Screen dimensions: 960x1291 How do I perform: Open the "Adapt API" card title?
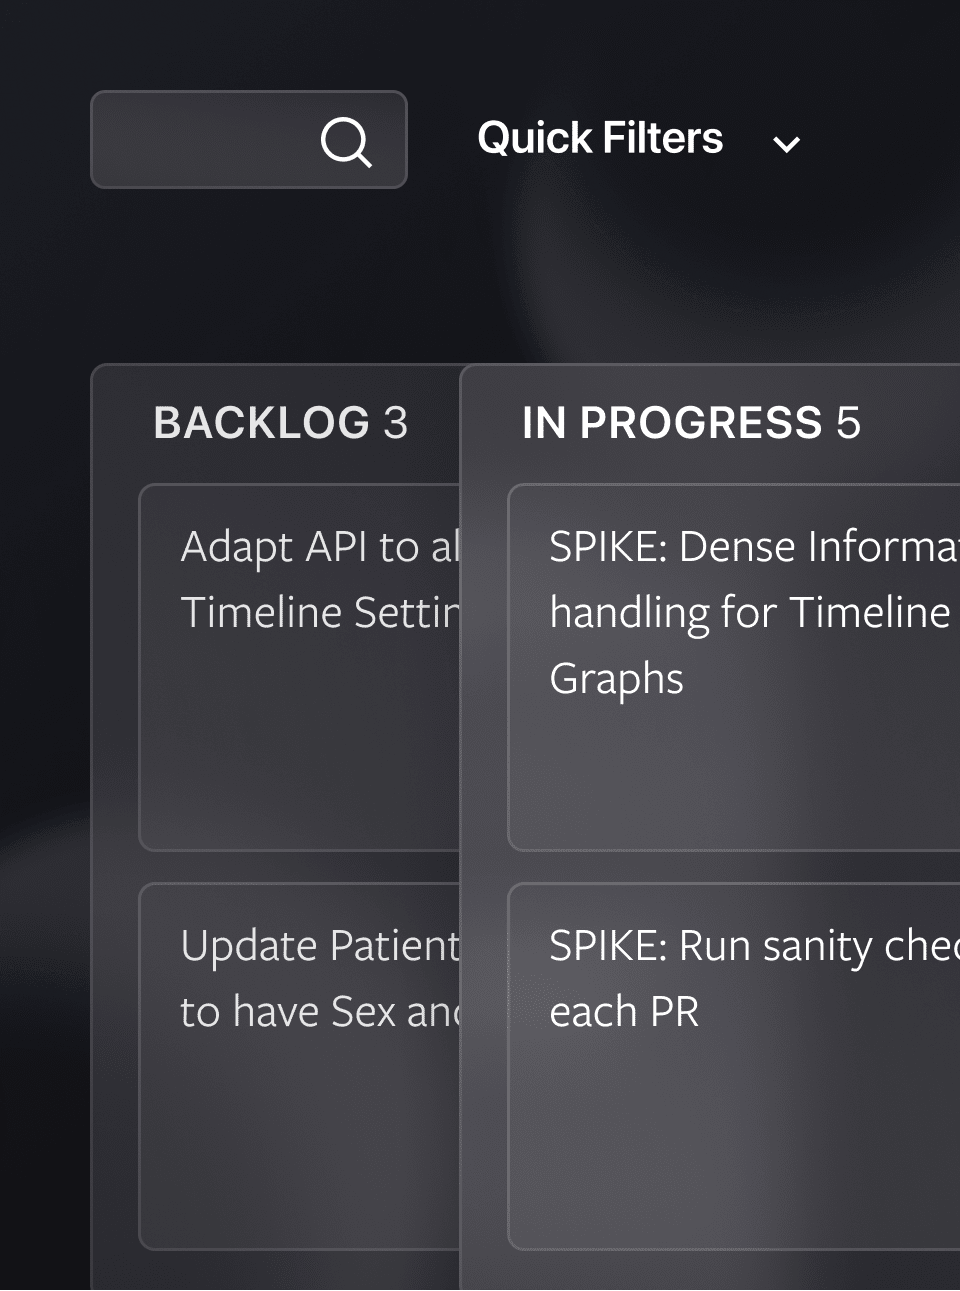coord(319,547)
